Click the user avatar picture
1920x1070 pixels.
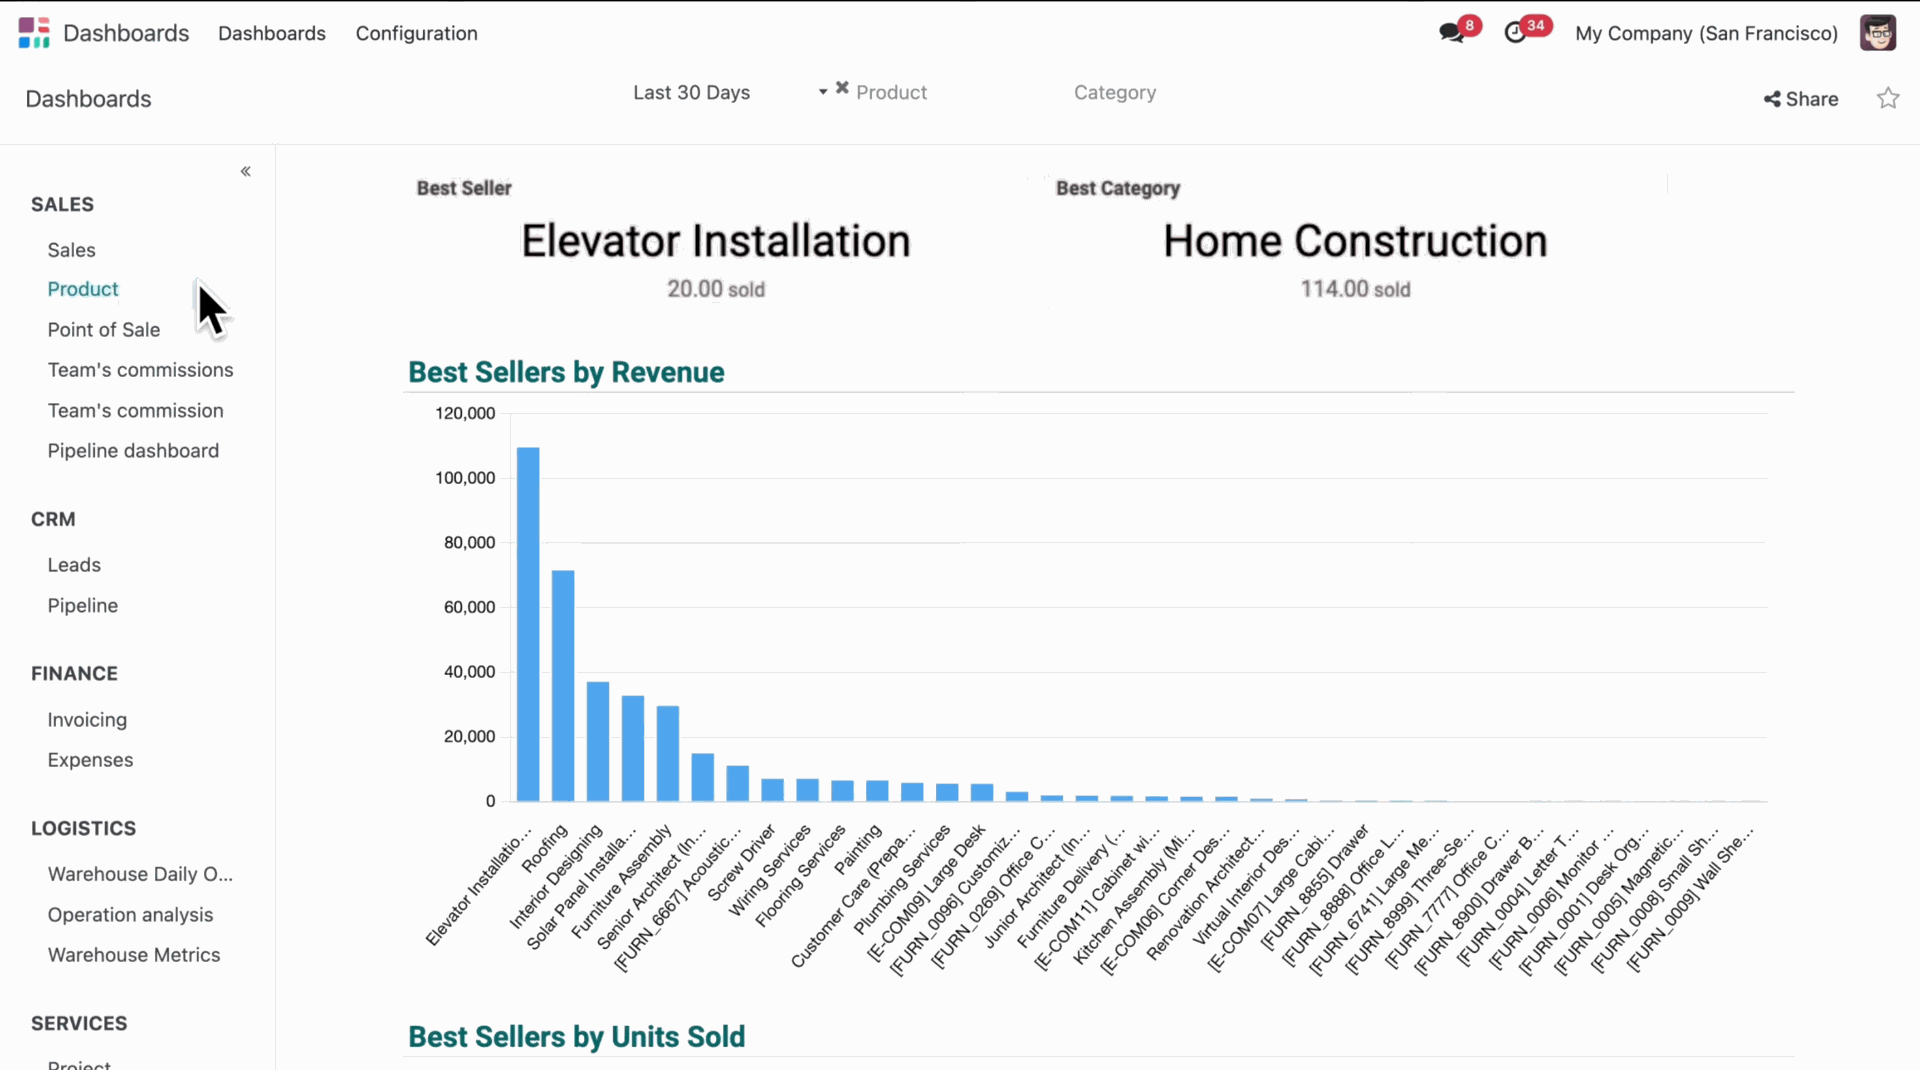1877,33
